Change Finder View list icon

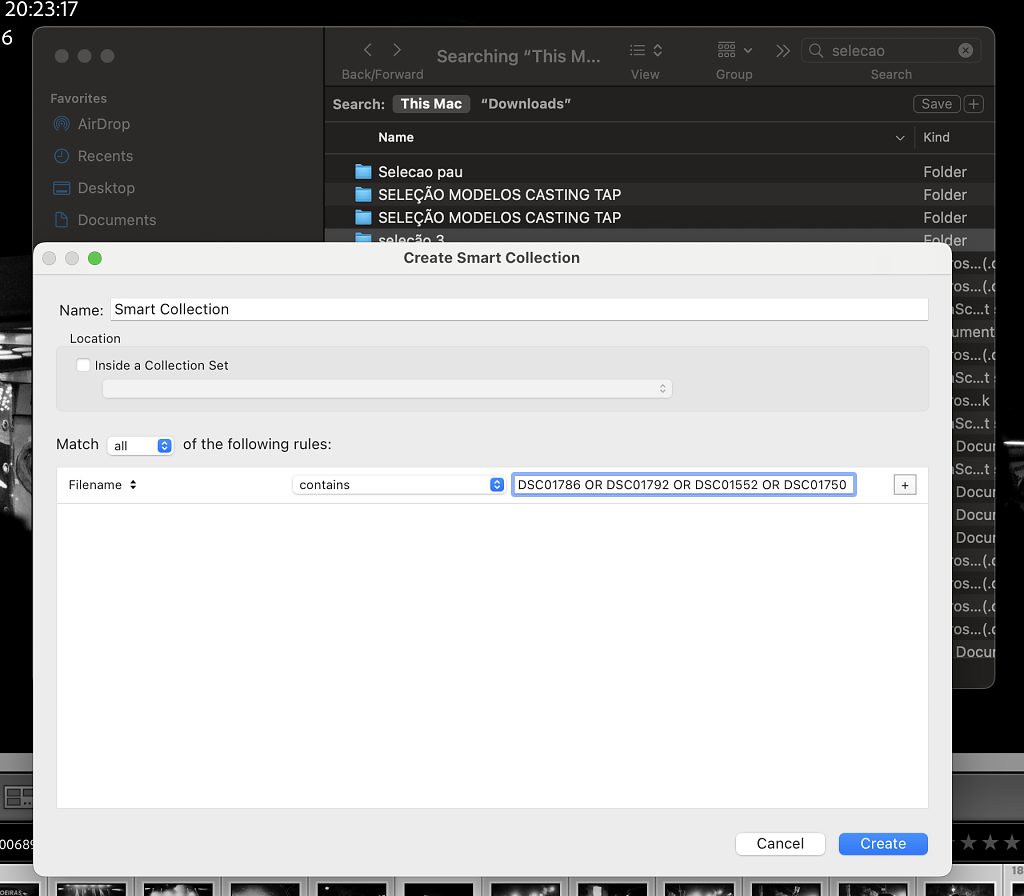[x=644, y=50]
